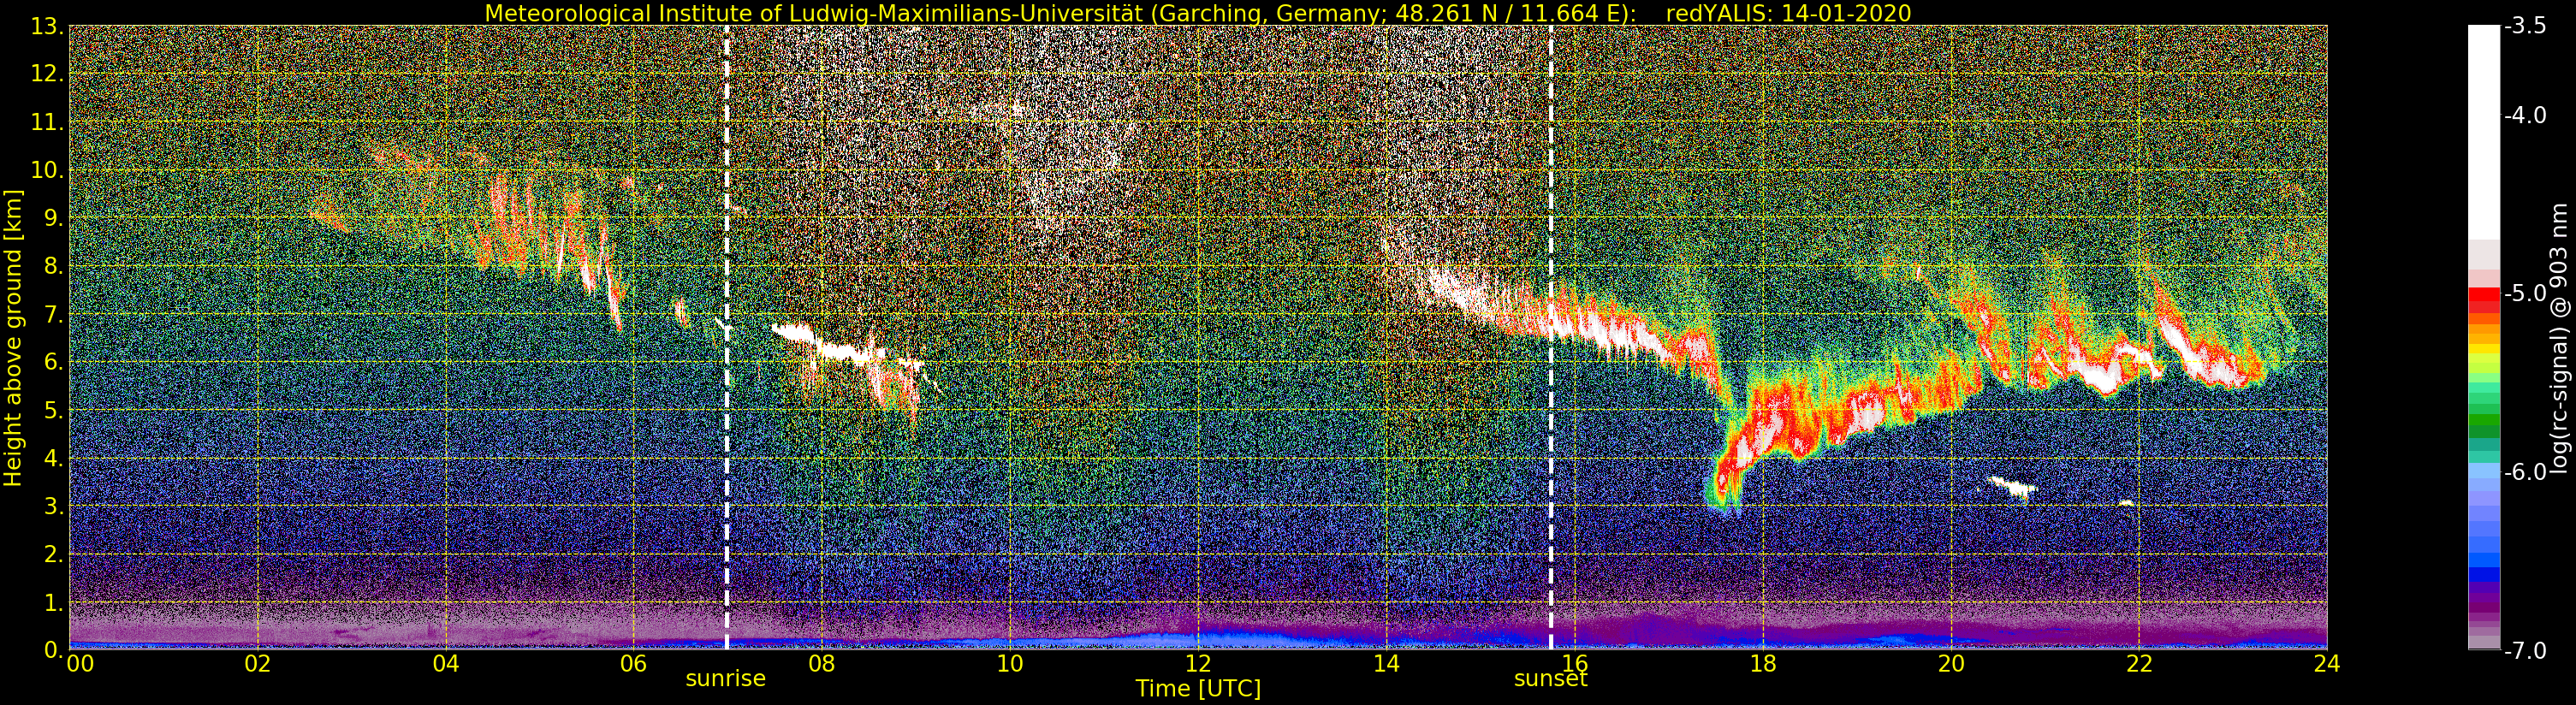The height and width of the screenshot is (705, 2576).
Task: Click the height axis tick label 4
Action: (54, 459)
